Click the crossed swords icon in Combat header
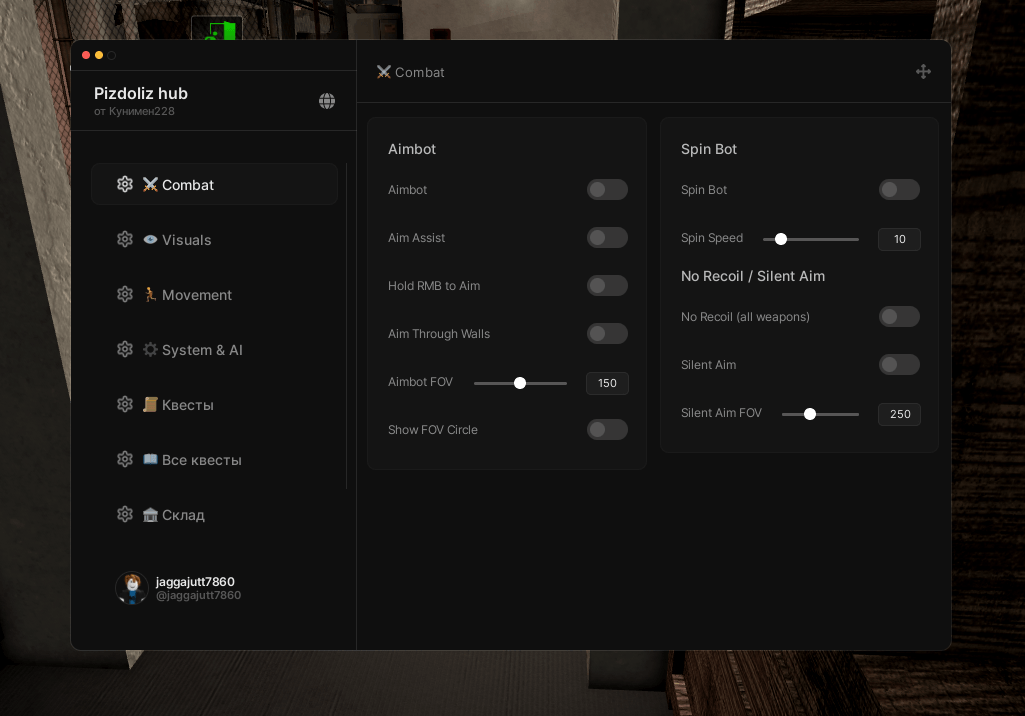Image resolution: width=1025 pixels, height=716 pixels. pos(384,72)
